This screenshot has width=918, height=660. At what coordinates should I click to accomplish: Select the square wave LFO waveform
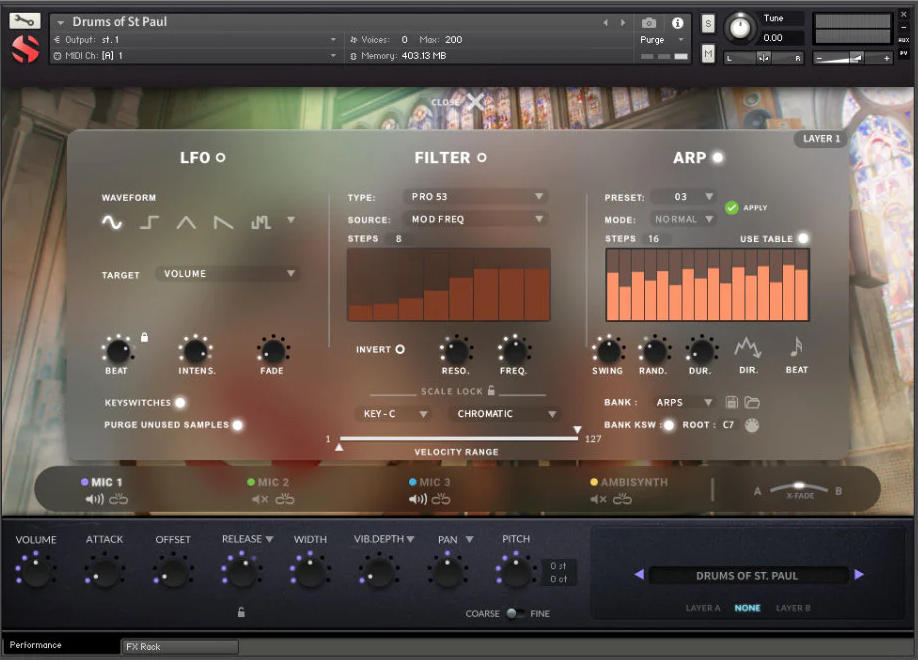click(x=149, y=222)
